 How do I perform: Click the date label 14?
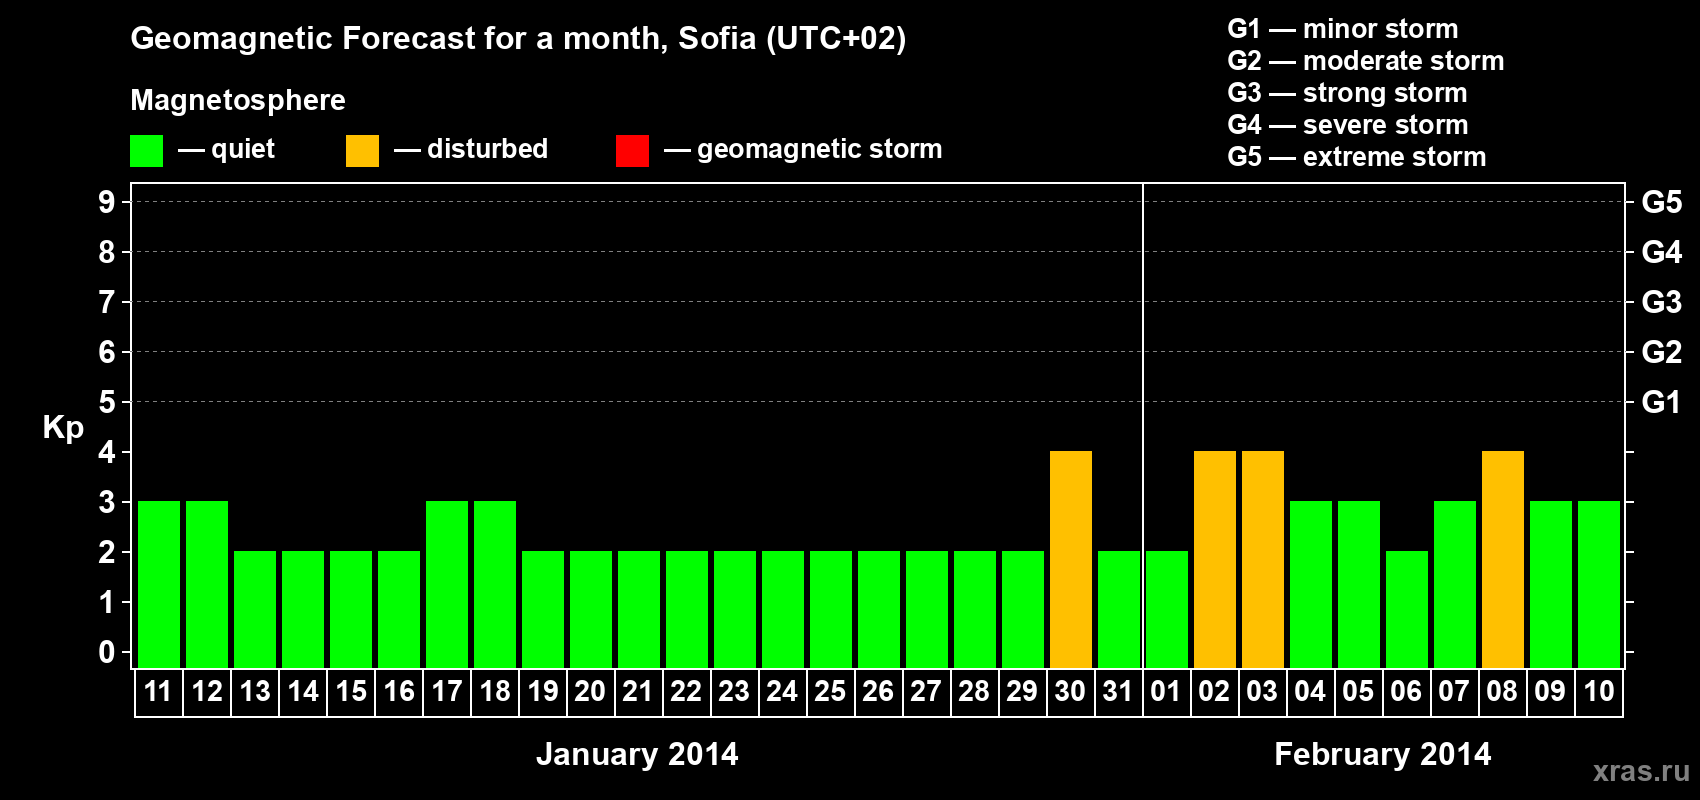pyautogui.click(x=302, y=691)
